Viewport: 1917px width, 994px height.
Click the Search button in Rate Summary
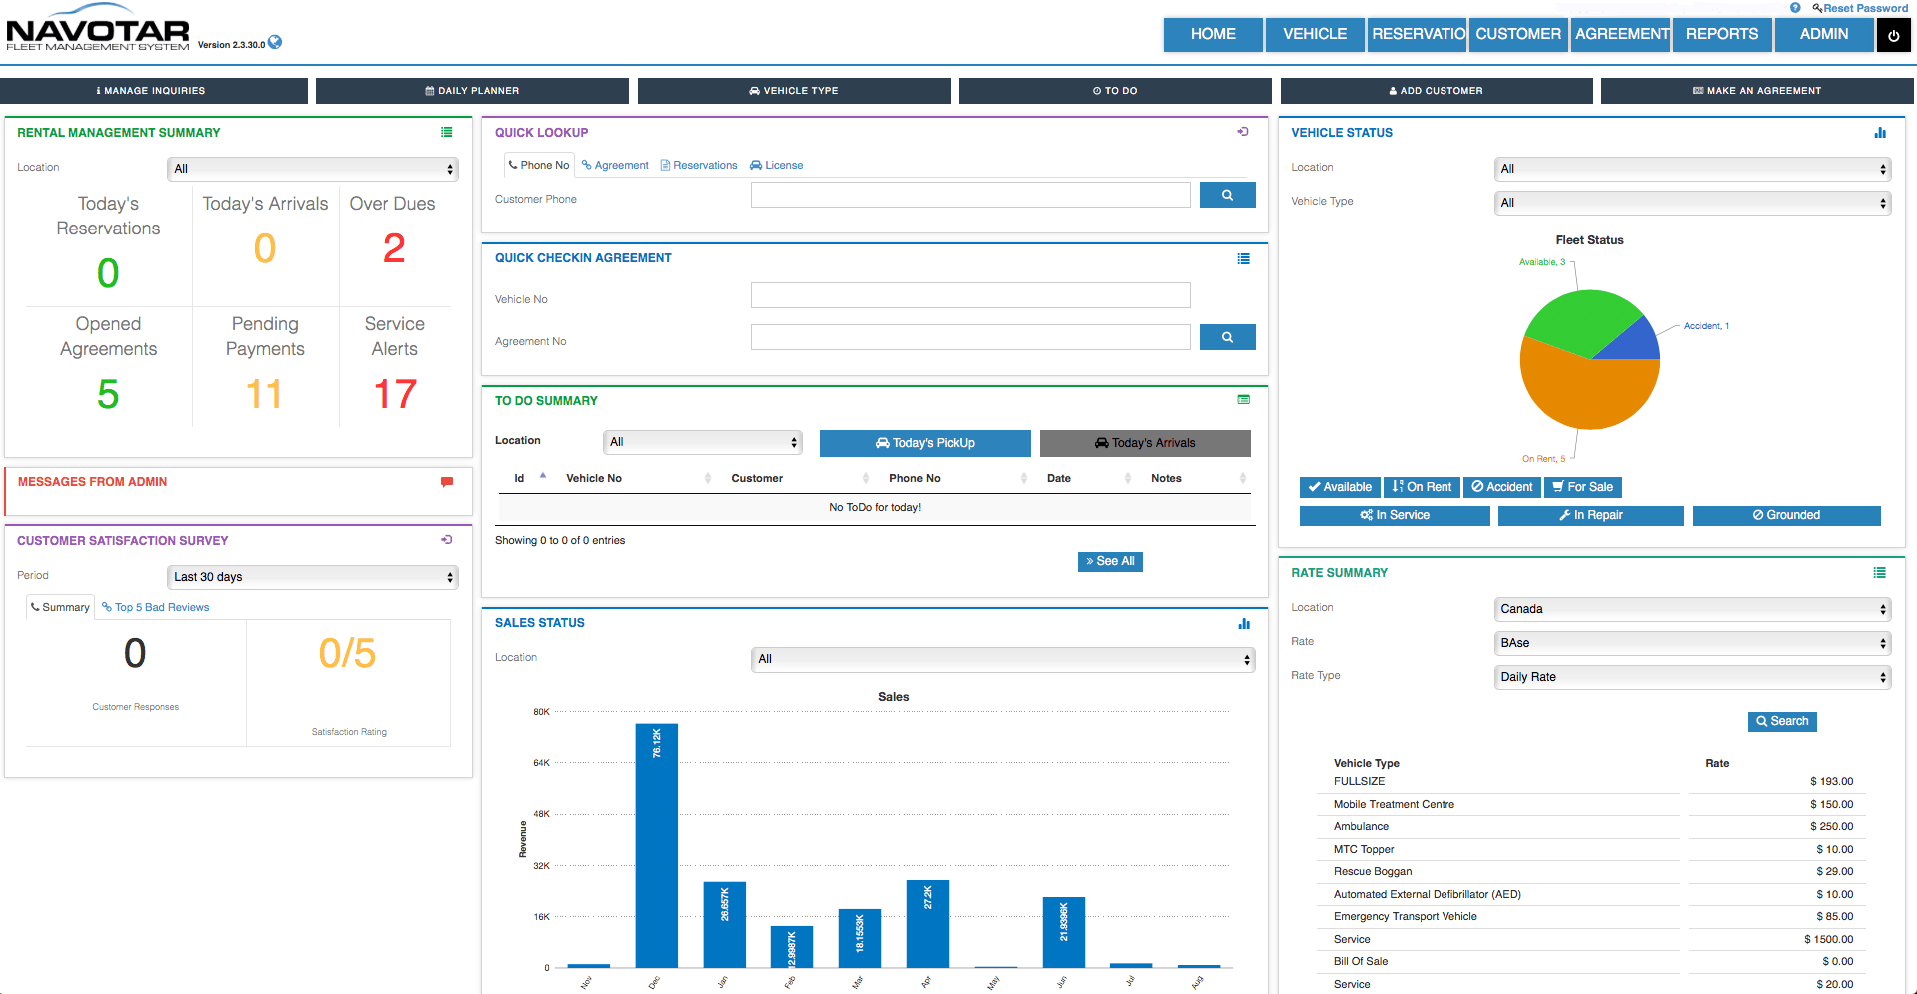coord(1781,721)
